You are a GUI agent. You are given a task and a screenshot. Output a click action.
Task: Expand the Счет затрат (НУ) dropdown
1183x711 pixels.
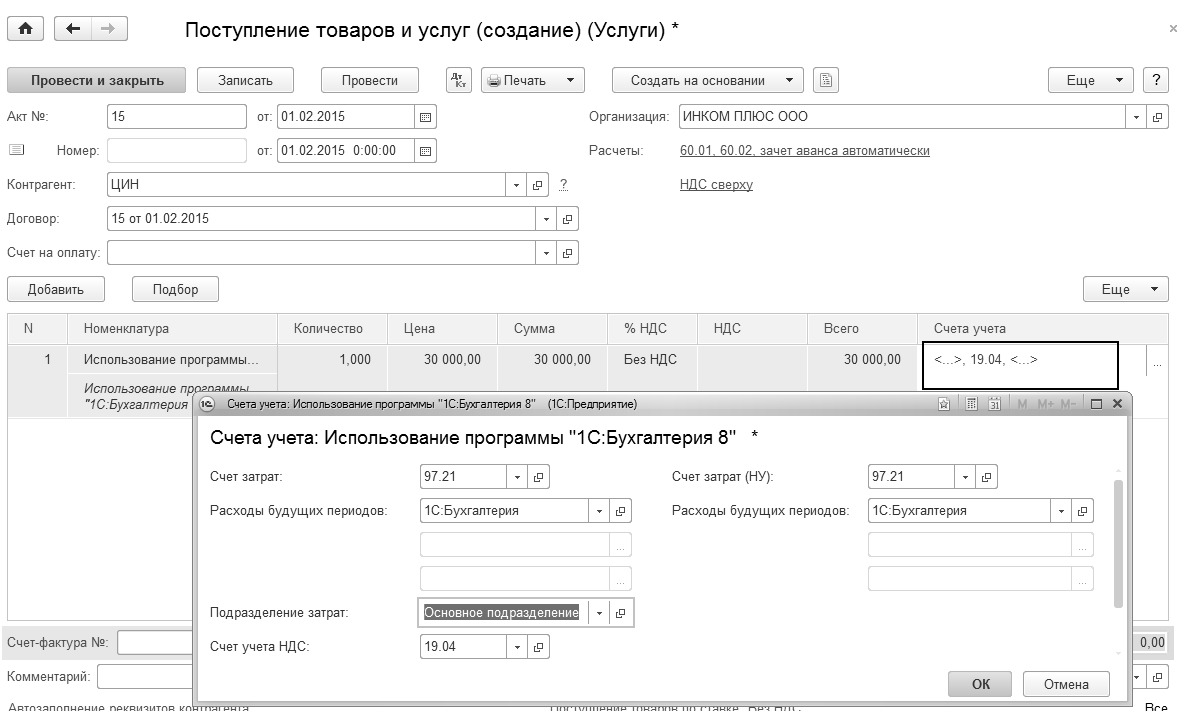pyautogui.click(x=965, y=477)
